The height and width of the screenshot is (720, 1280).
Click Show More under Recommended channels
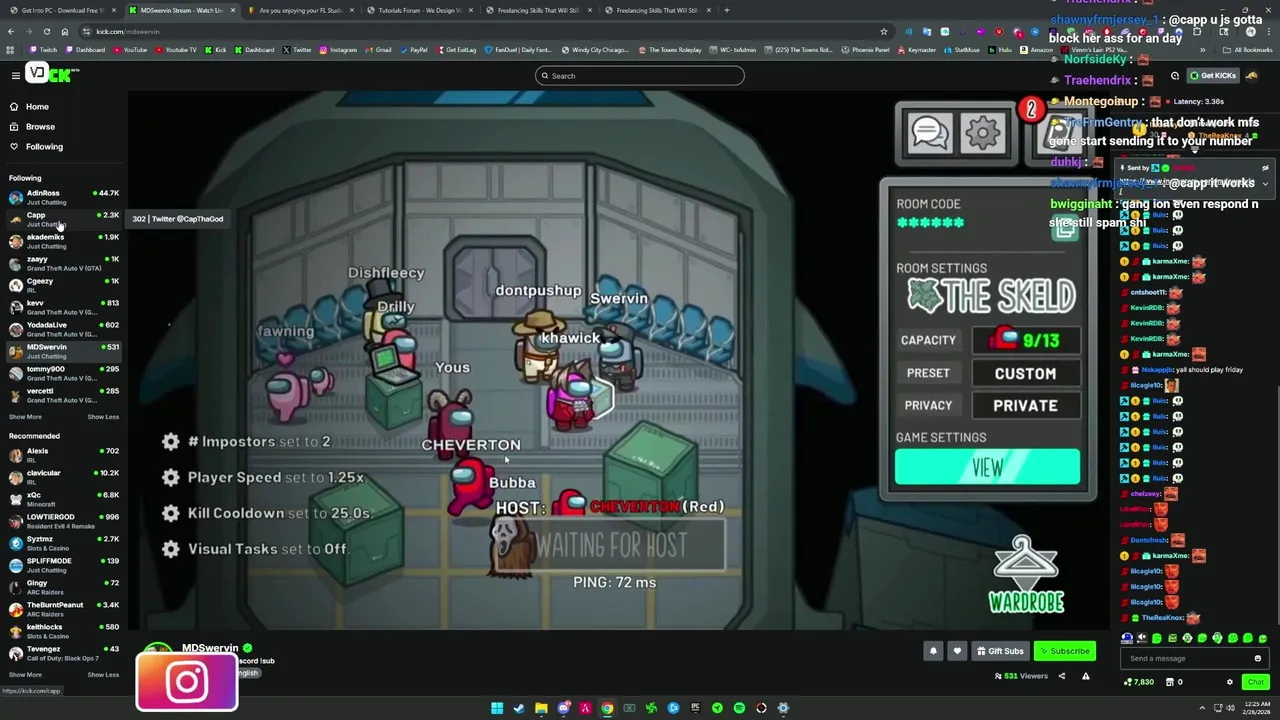[25, 675]
